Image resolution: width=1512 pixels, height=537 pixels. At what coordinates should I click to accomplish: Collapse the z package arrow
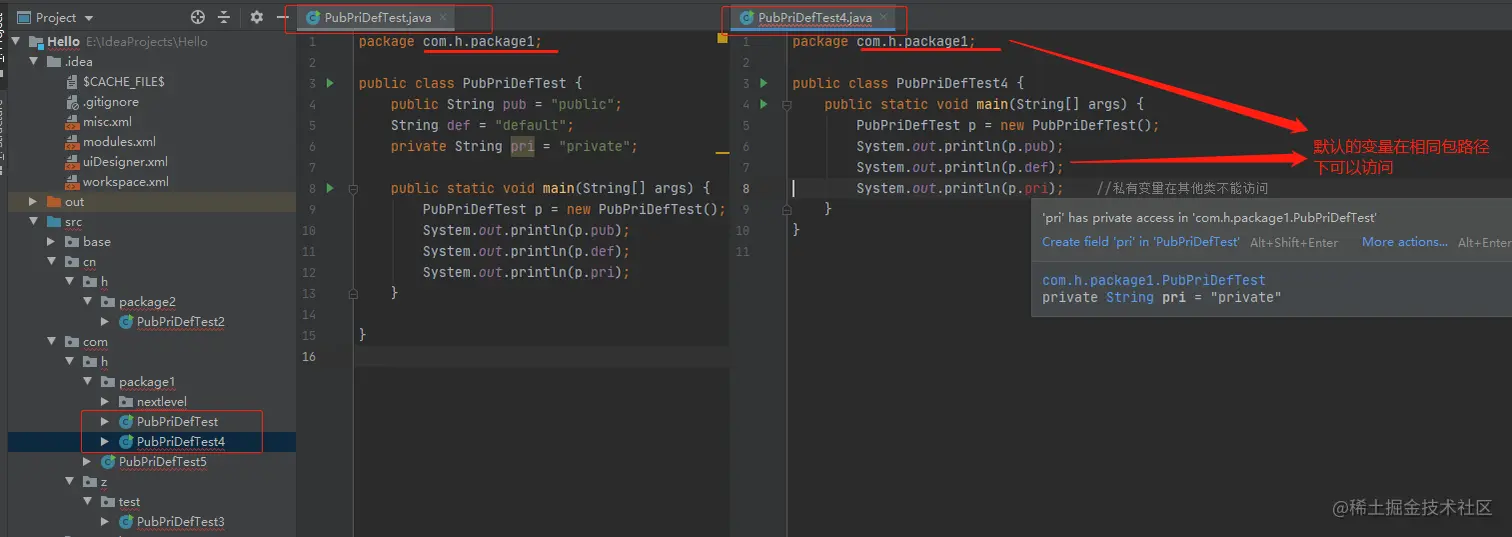click(x=70, y=482)
